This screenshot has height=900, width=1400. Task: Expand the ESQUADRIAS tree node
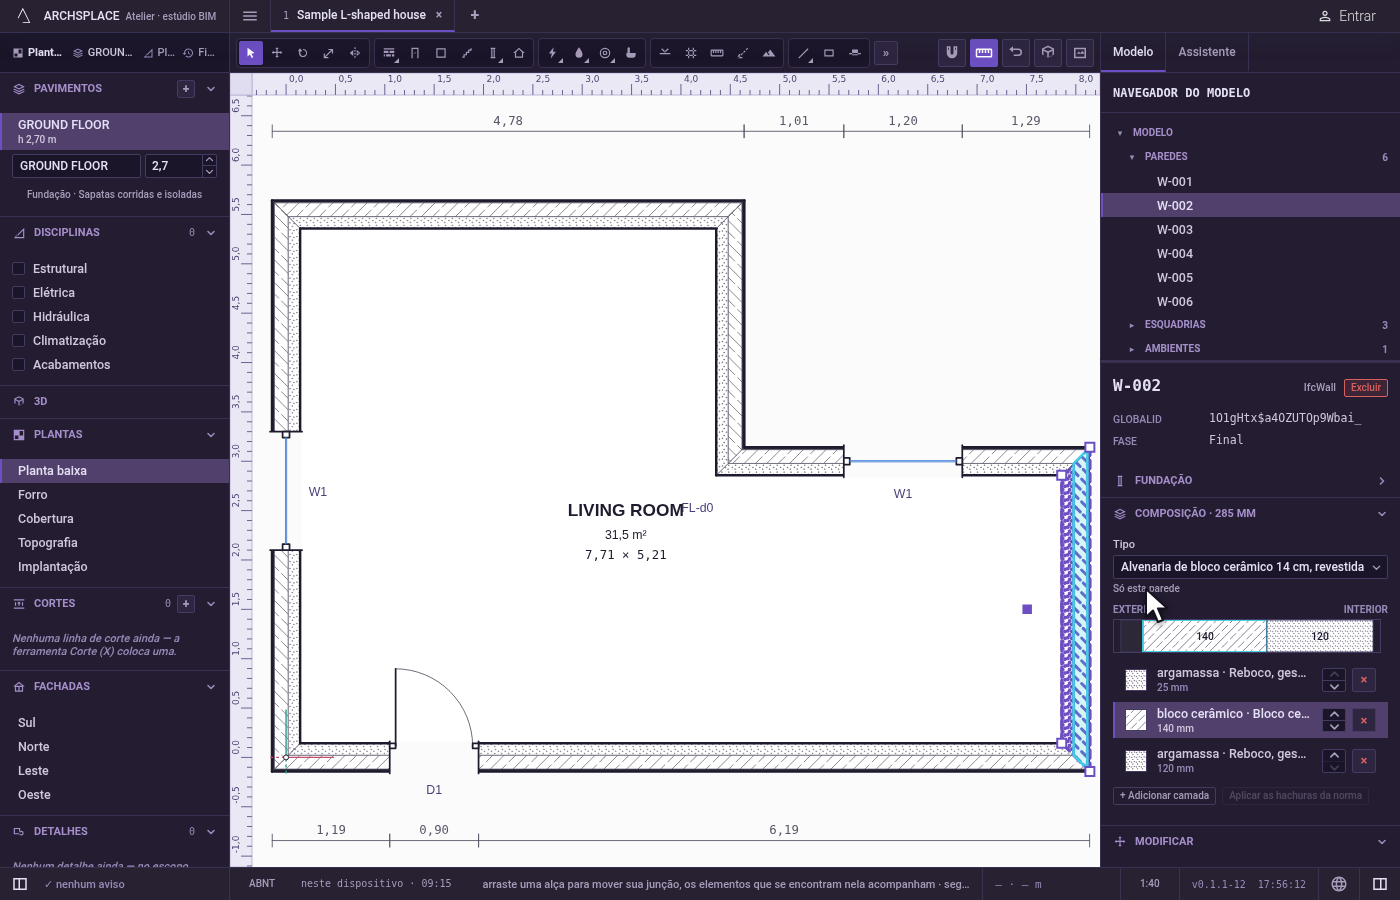[1131, 325]
